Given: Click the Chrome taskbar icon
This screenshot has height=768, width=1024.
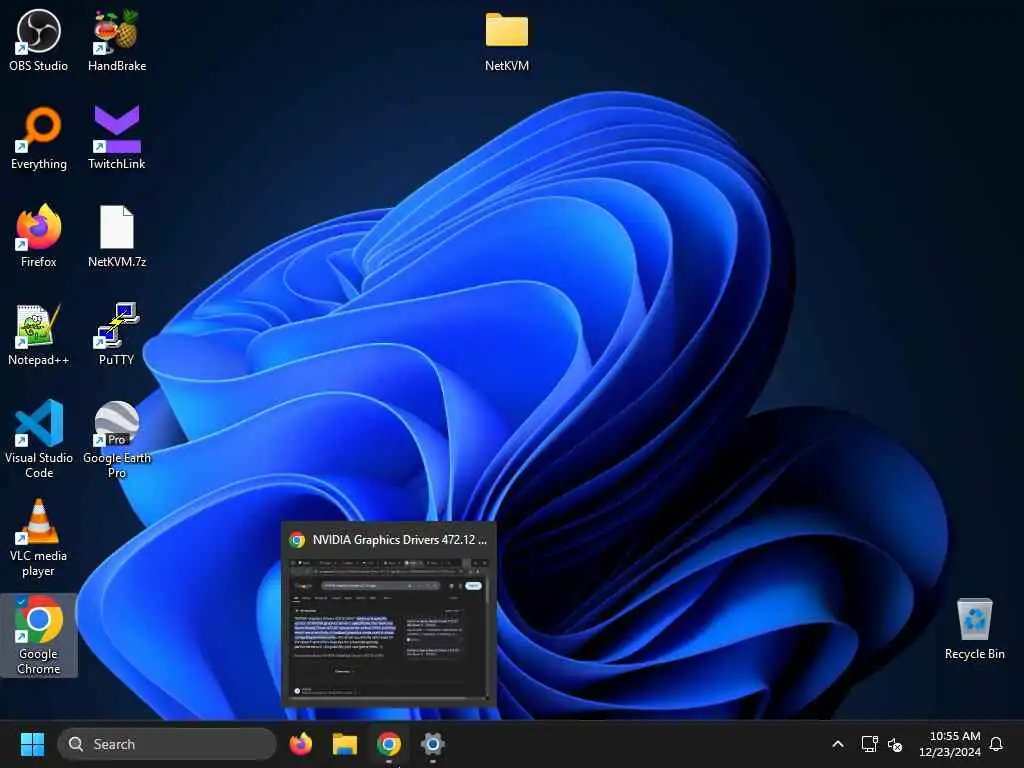Looking at the screenshot, I should tap(389, 744).
